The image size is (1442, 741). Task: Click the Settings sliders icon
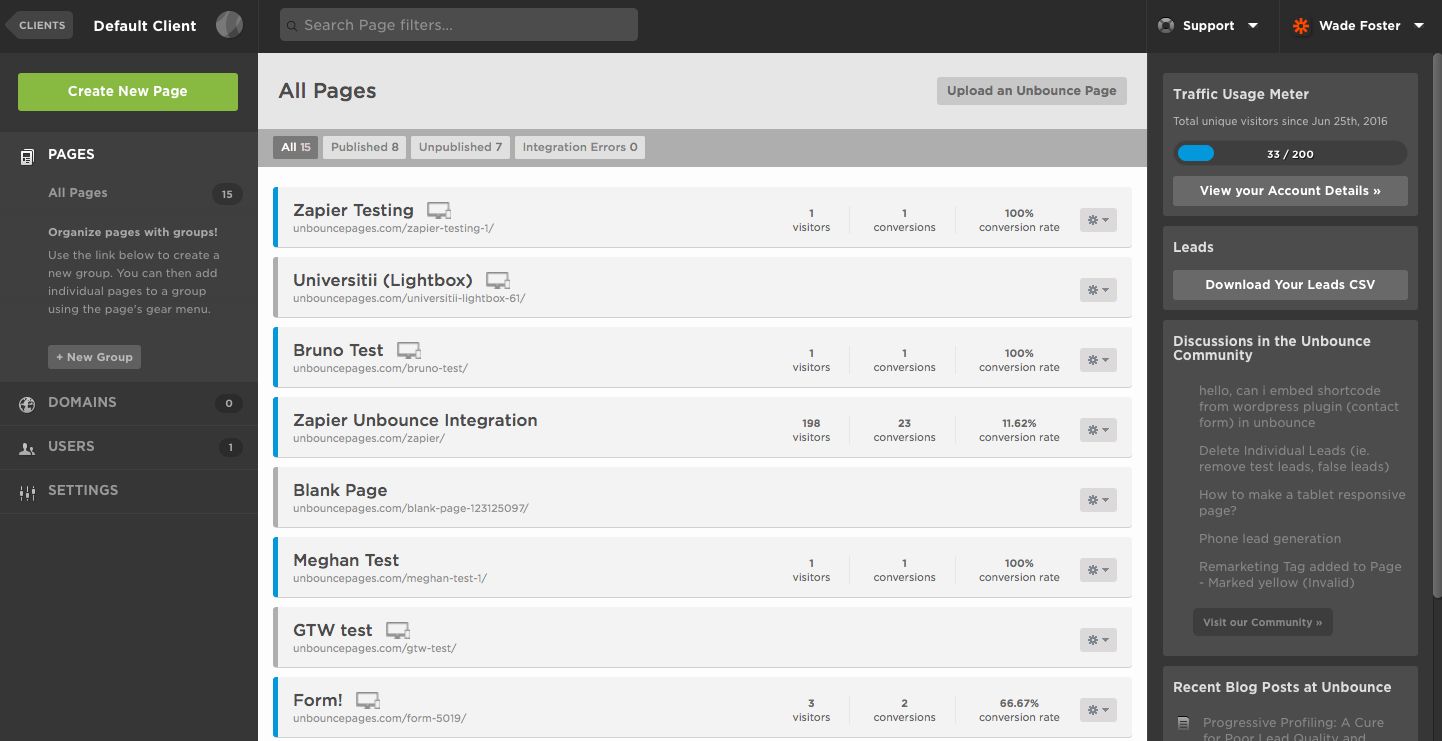point(28,492)
